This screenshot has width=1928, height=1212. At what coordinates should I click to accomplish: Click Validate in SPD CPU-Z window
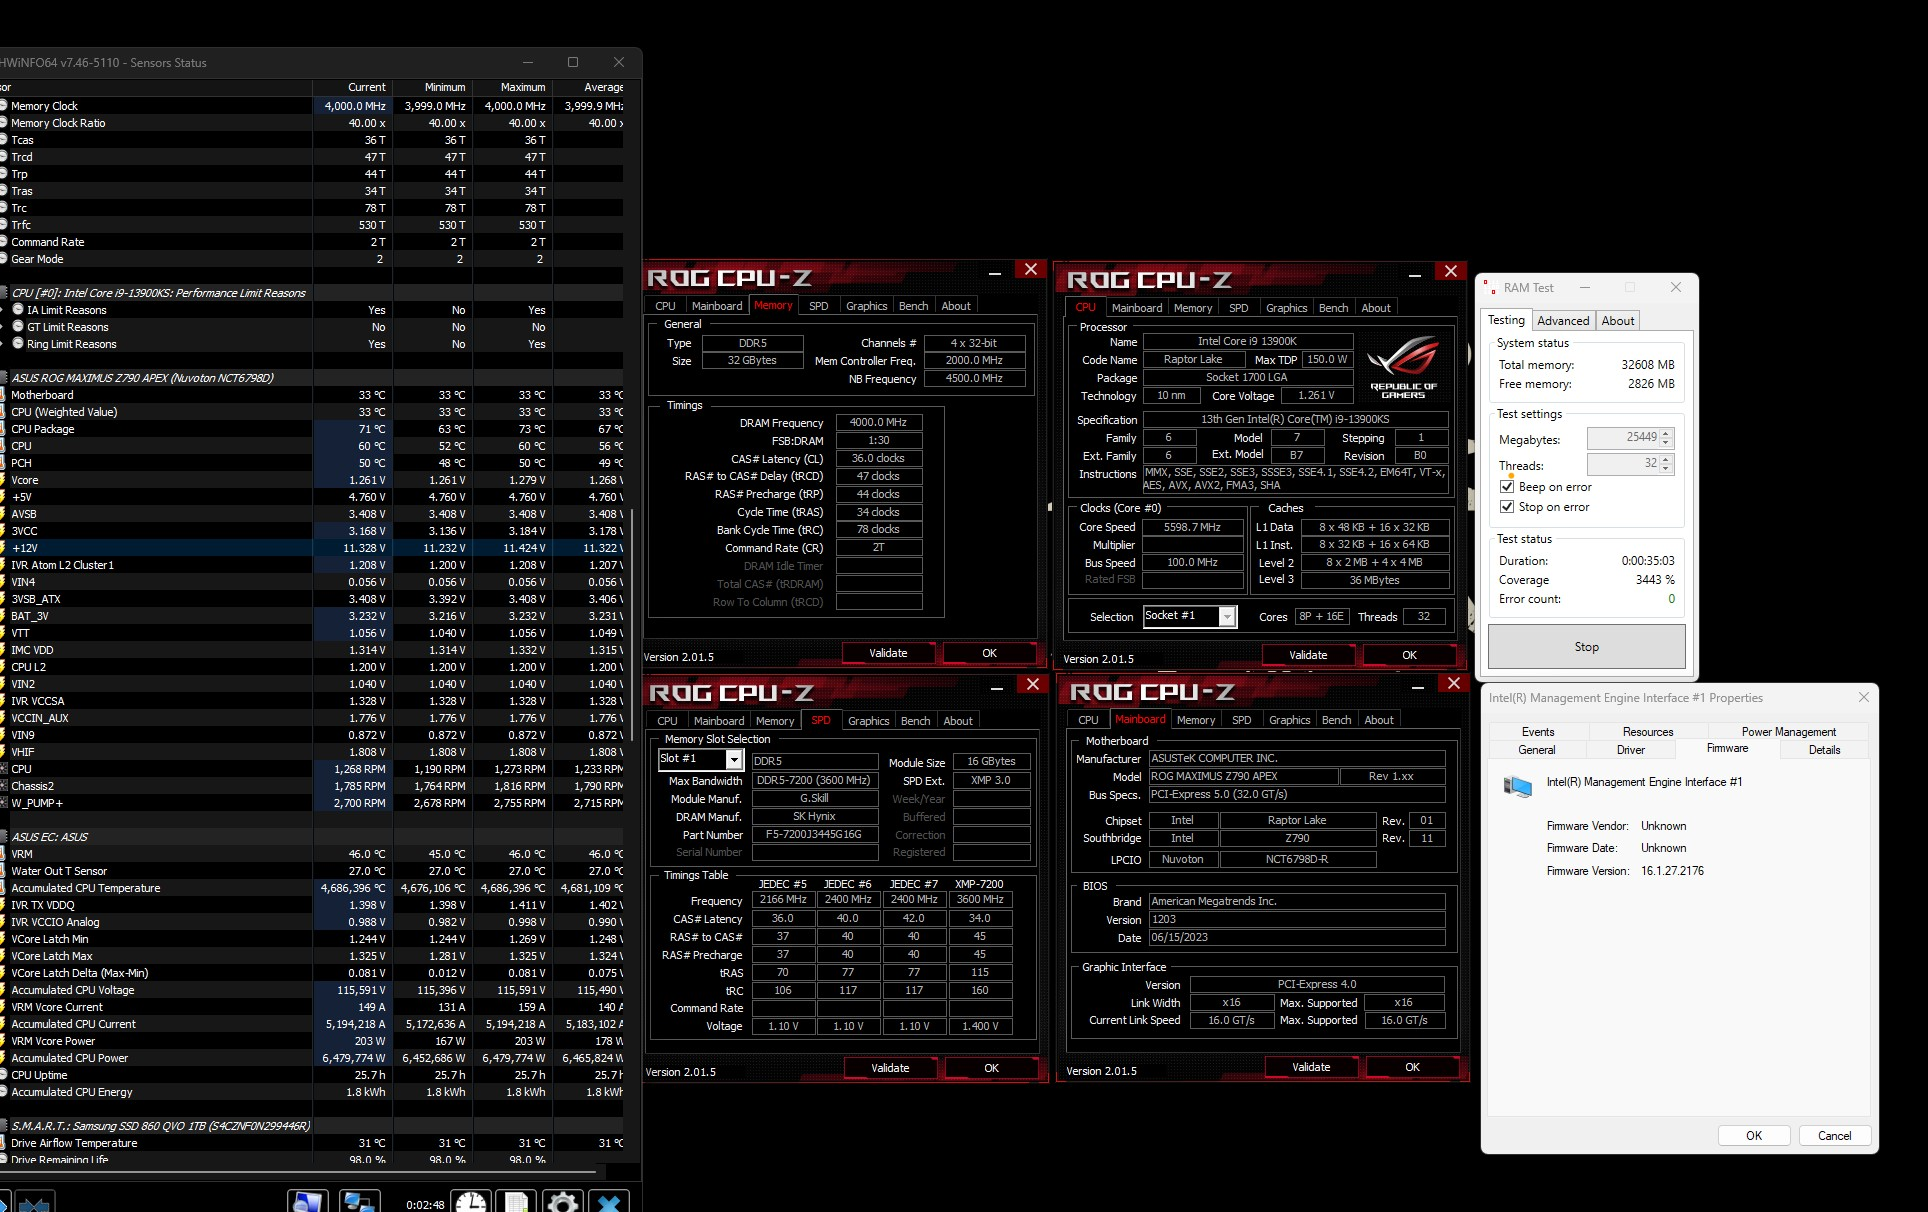(x=889, y=1068)
